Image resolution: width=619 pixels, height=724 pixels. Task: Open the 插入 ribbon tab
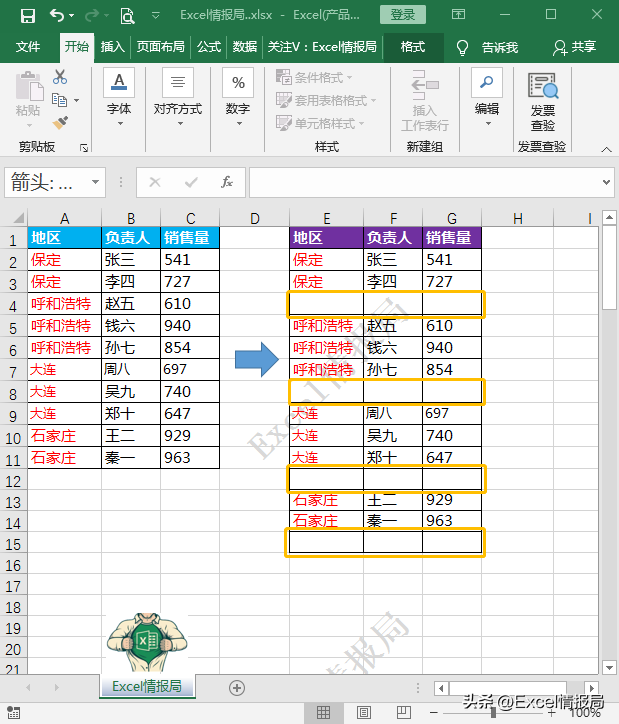[113, 47]
